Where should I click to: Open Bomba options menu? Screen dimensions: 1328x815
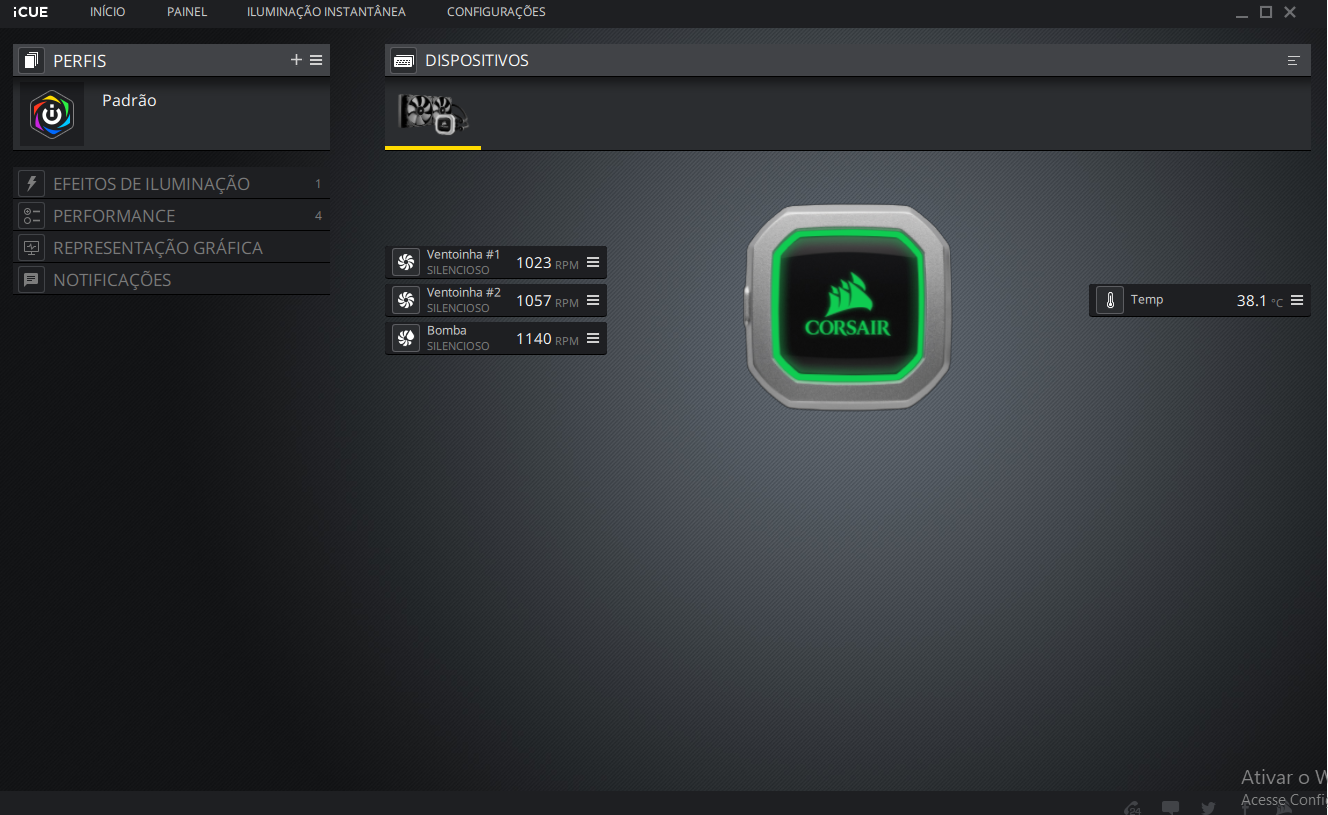point(593,338)
